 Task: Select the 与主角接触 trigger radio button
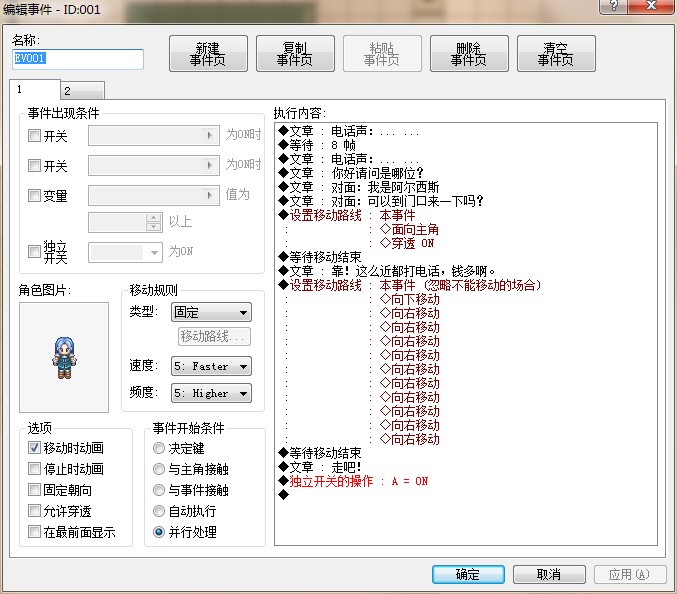click(x=159, y=469)
